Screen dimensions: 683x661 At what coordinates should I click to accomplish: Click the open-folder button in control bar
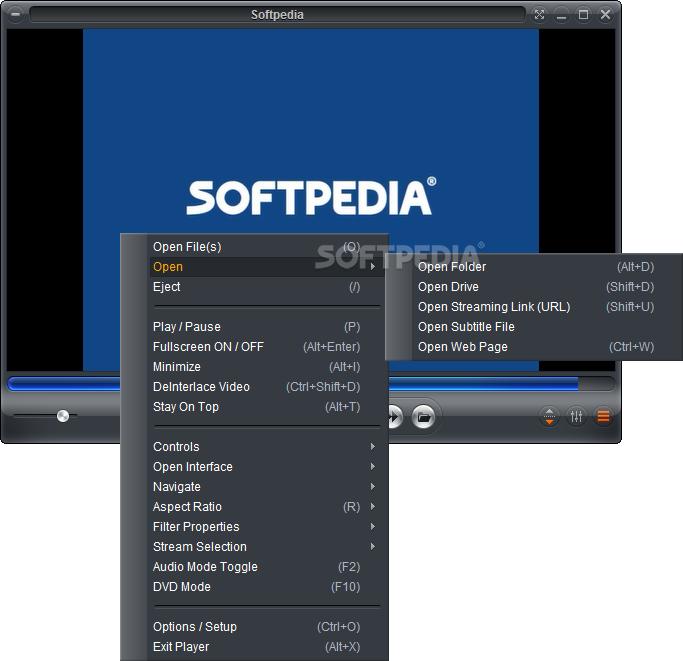tap(423, 417)
